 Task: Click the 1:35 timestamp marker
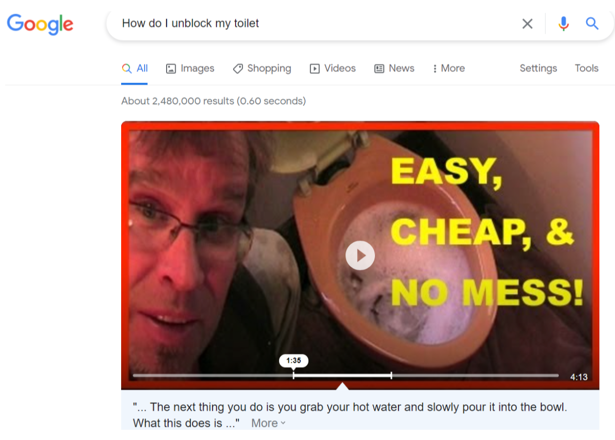[293, 360]
